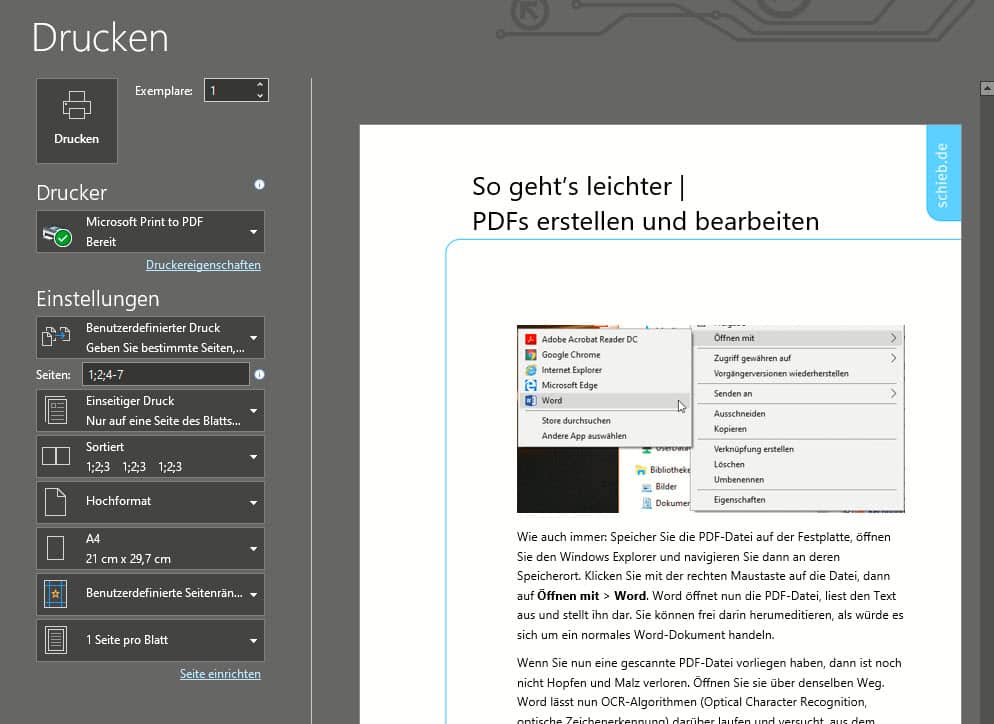The height and width of the screenshot is (724, 994).
Task: Open Druckereigenschaften link
Action: coord(203,265)
